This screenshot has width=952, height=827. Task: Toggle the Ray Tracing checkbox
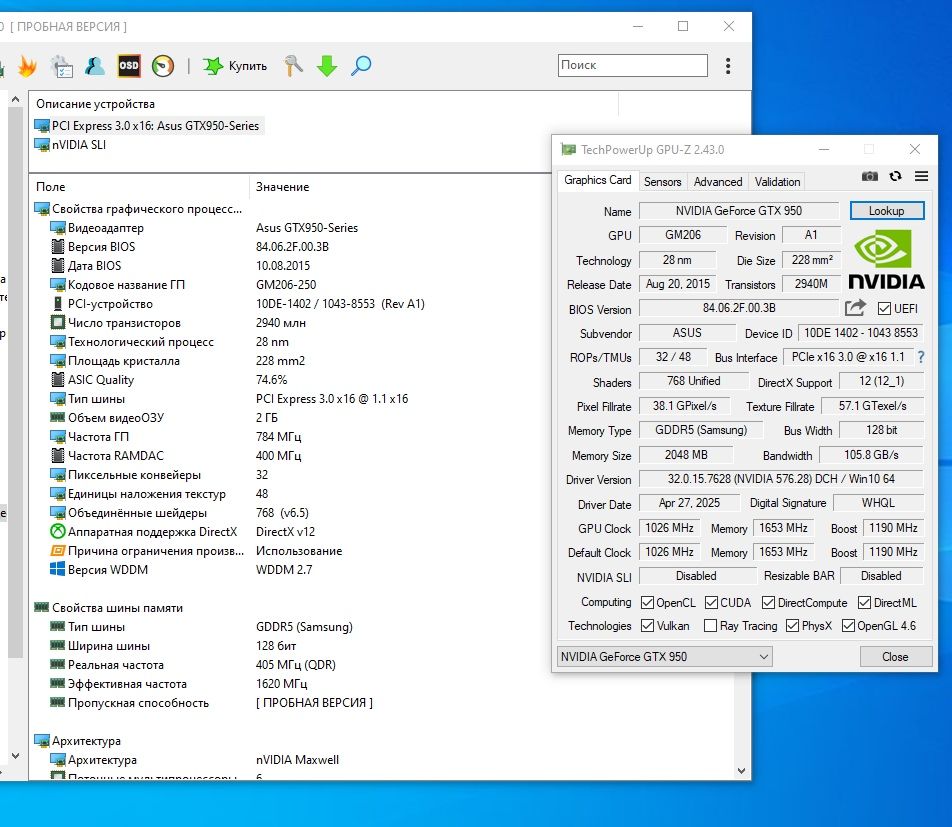point(710,625)
